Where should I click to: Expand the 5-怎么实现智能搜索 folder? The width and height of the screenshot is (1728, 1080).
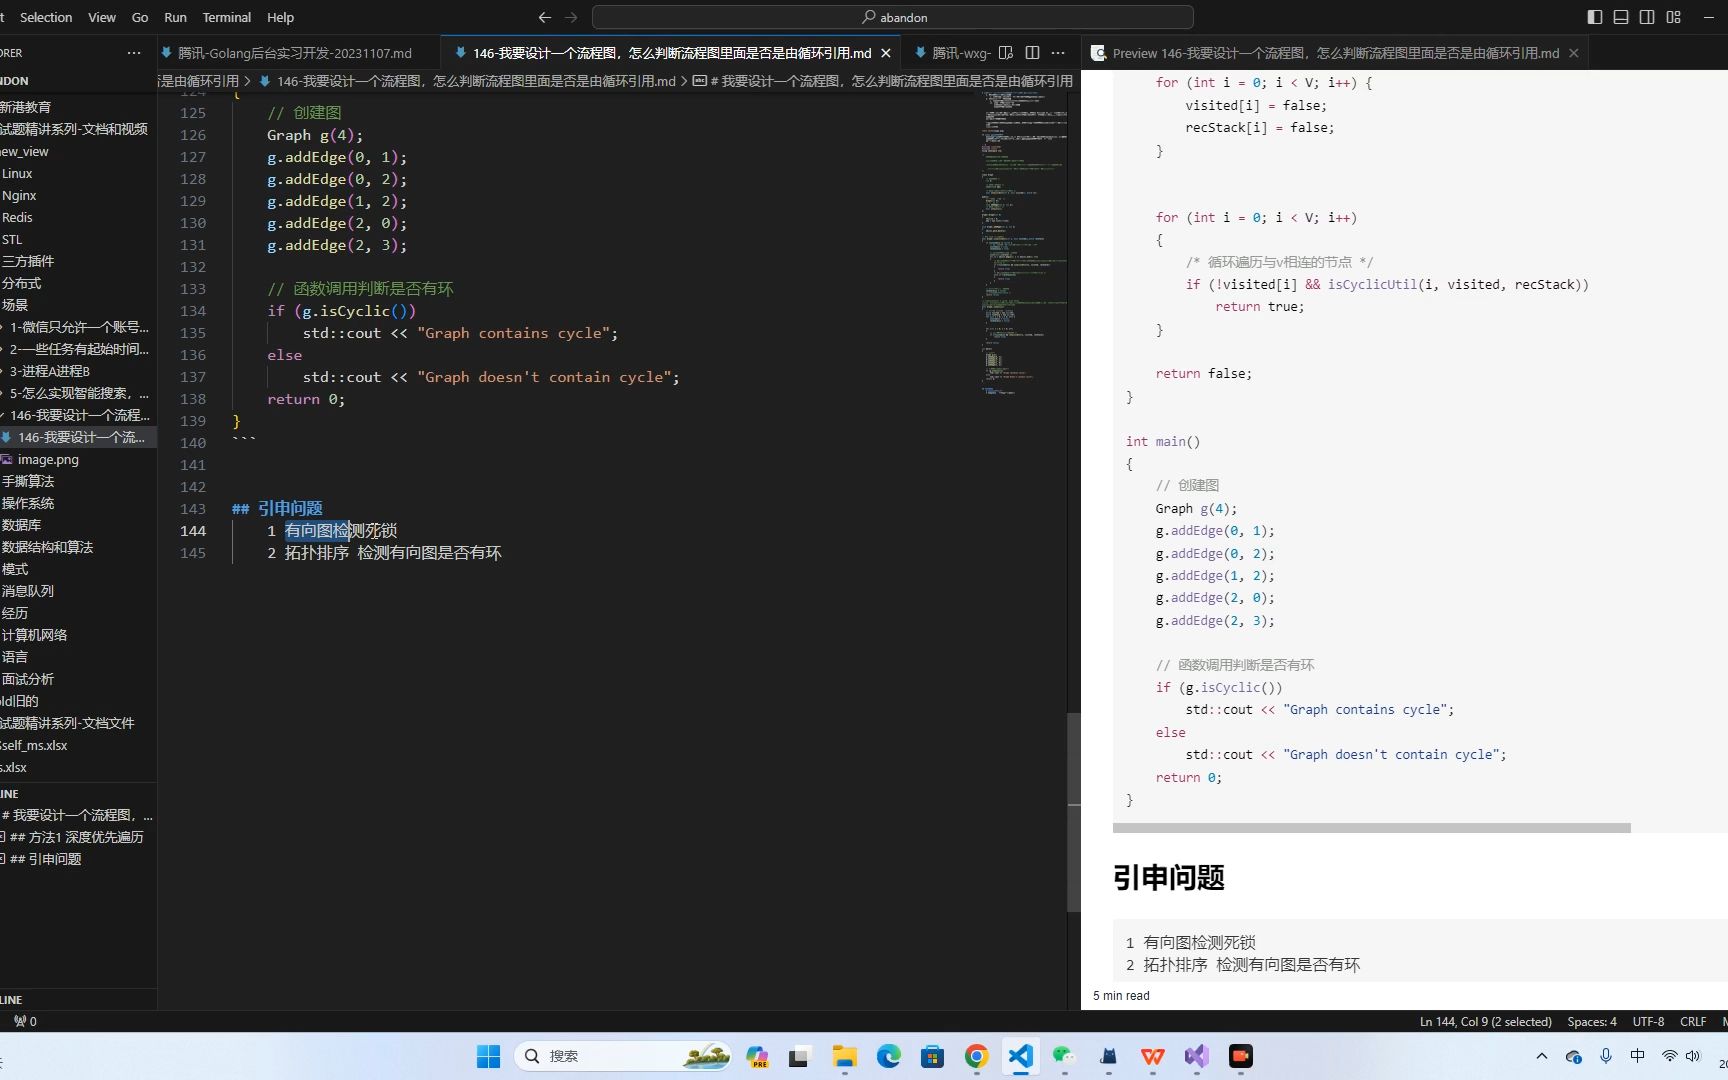pyautogui.click(x=78, y=393)
